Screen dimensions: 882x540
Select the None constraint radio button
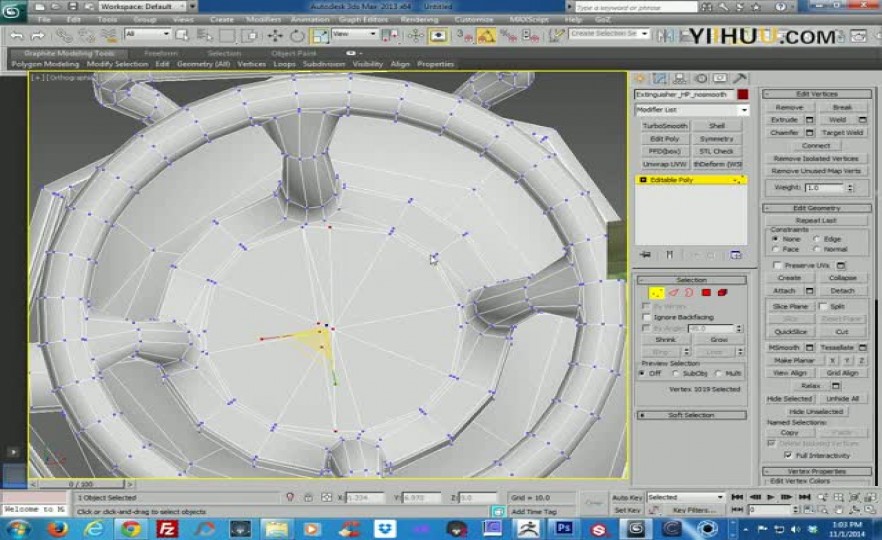point(776,239)
